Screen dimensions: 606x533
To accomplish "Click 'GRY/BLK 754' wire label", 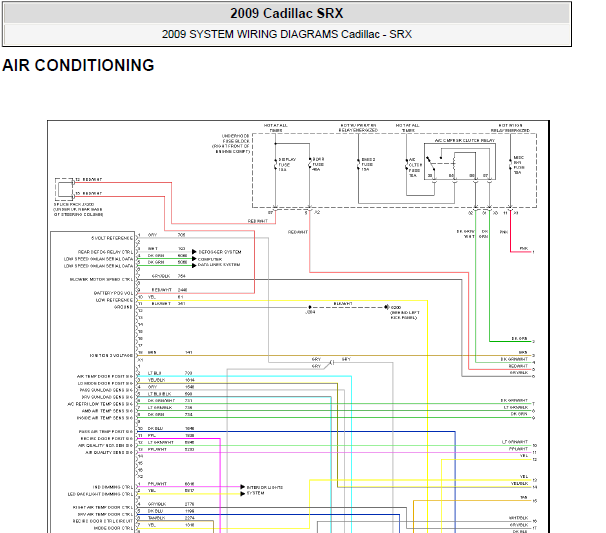I will click(x=168, y=276).
